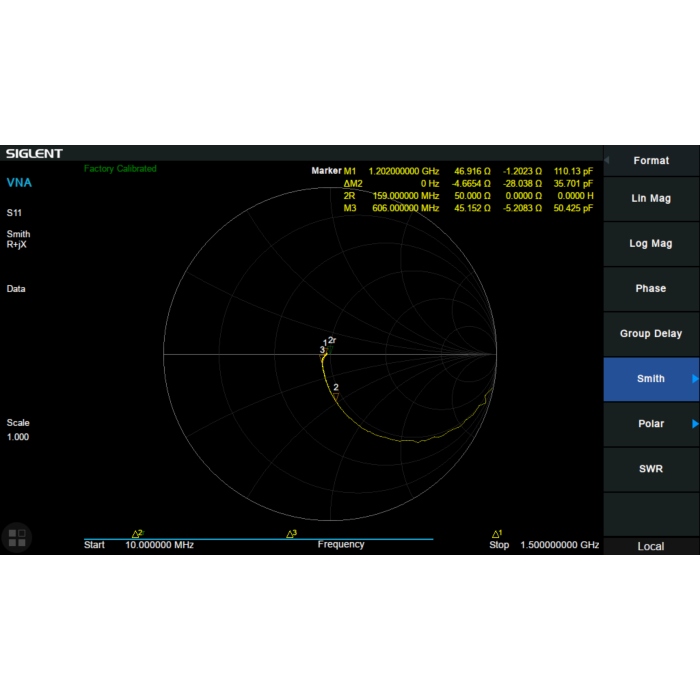Click M3 frequency 606.000000 MHz
The image size is (700, 700).
pyautogui.click(x=405, y=208)
